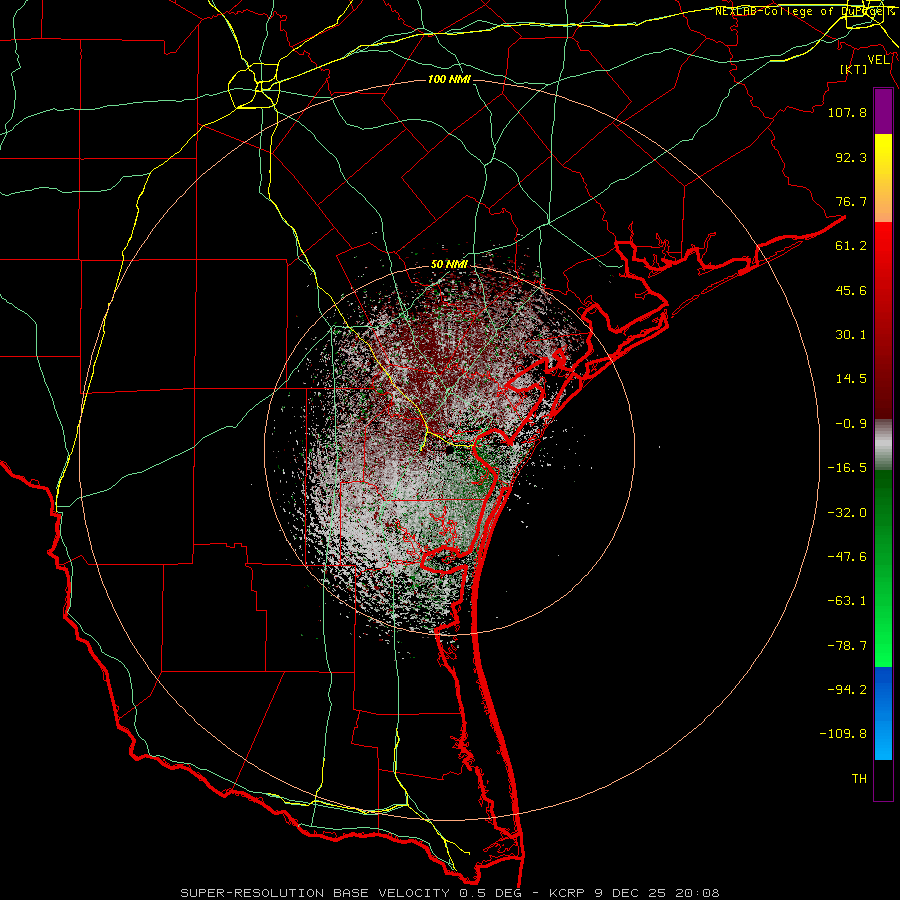Click the NEXLAB-College of DuPage credit text
Viewport: 900px width, 900px height.
[804, 11]
